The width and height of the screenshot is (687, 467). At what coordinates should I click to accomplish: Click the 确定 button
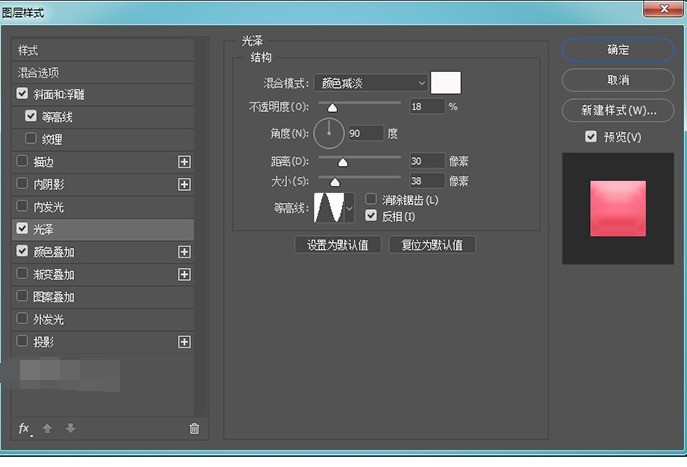(618, 50)
